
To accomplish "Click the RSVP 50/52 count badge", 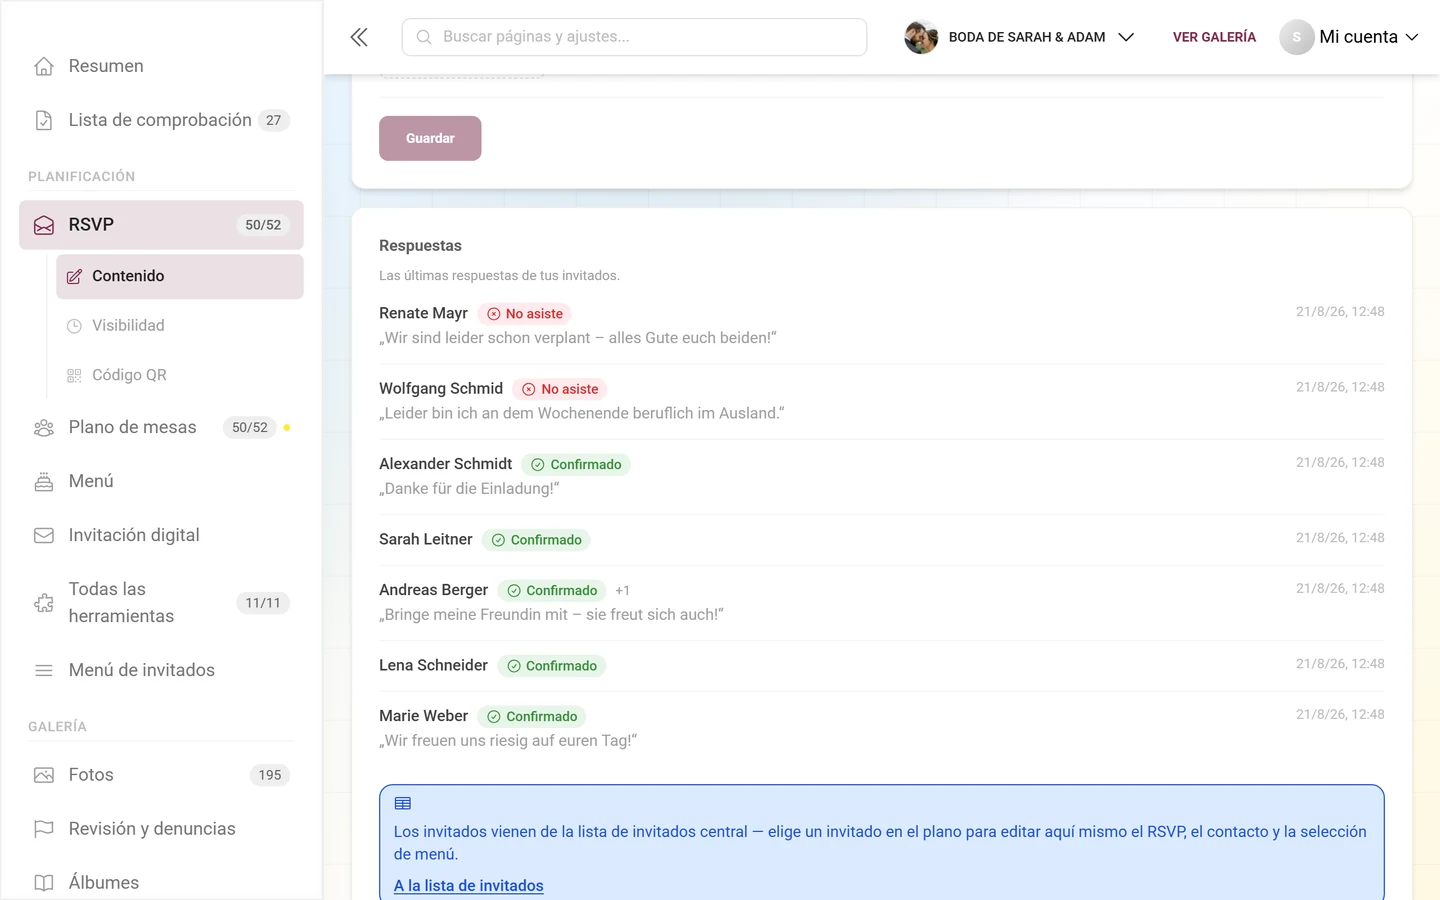I will [x=263, y=225].
